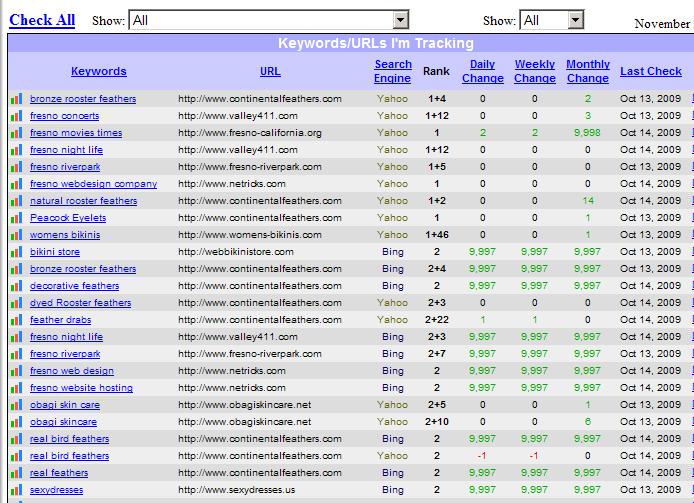Sort by Keywords column header
Viewport: 694px width, 503px height.
pos(99,71)
